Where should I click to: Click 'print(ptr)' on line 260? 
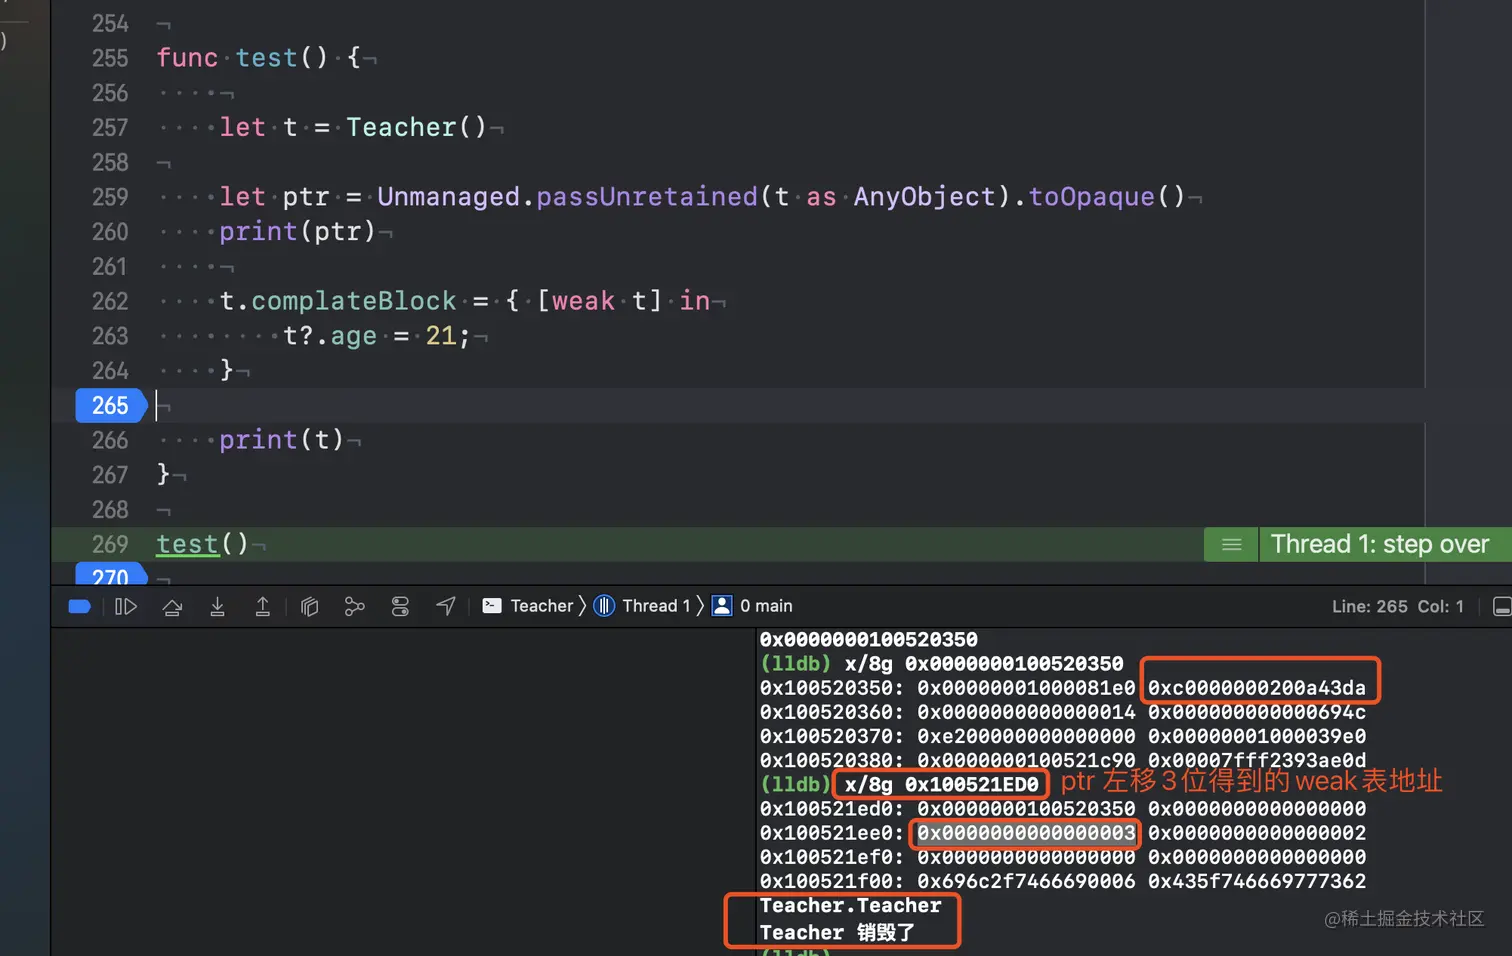pyautogui.click(x=298, y=232)
